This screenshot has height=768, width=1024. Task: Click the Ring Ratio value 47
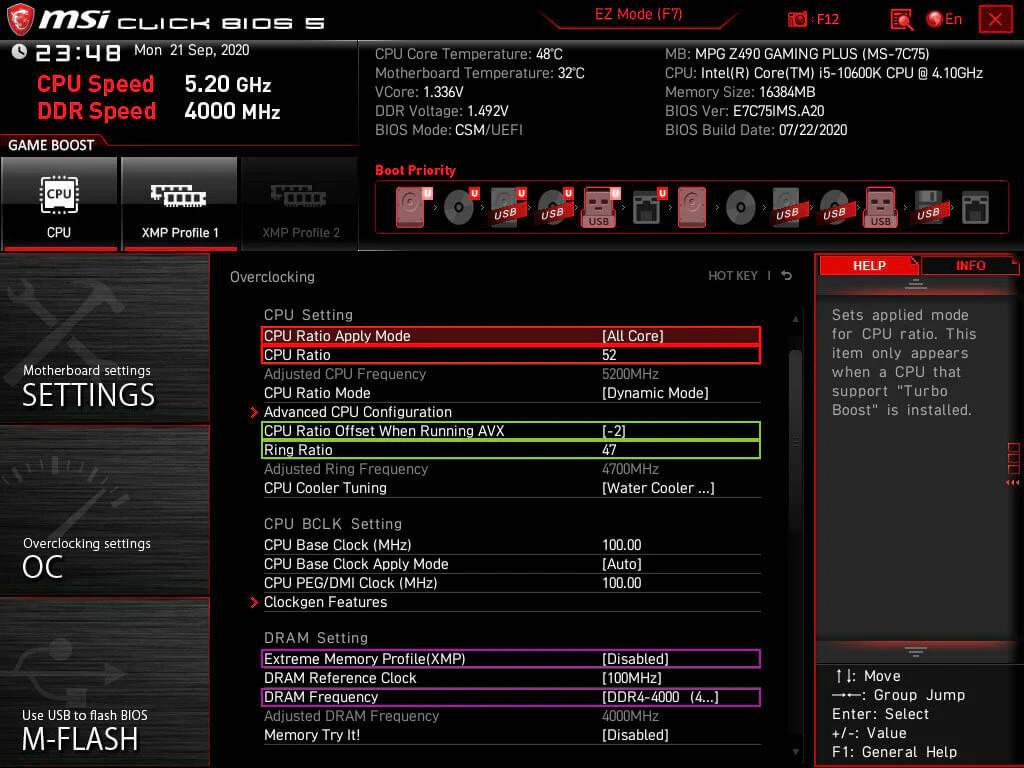point(609,450)
